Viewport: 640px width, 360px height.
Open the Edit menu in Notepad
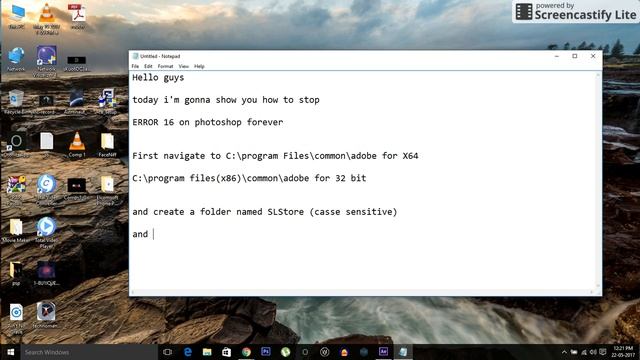(148, 66)
